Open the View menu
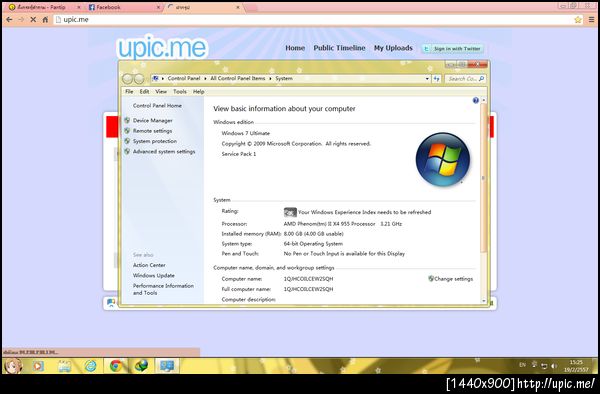 (161, 92)
